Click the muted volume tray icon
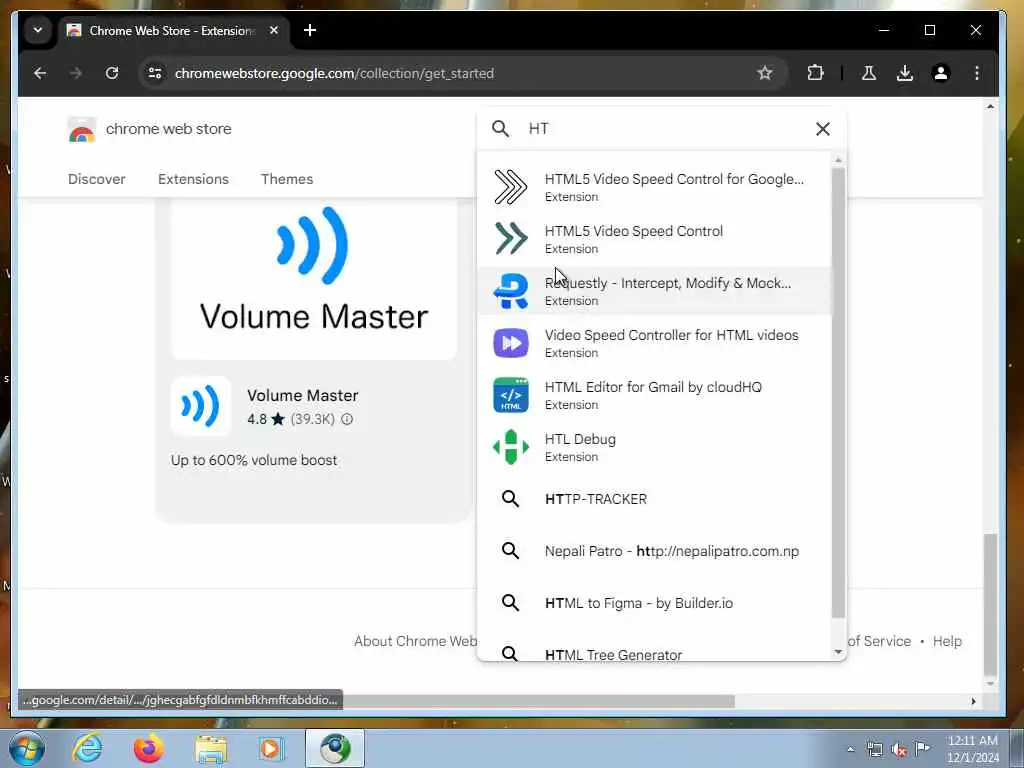 click(x=899, y=749)
